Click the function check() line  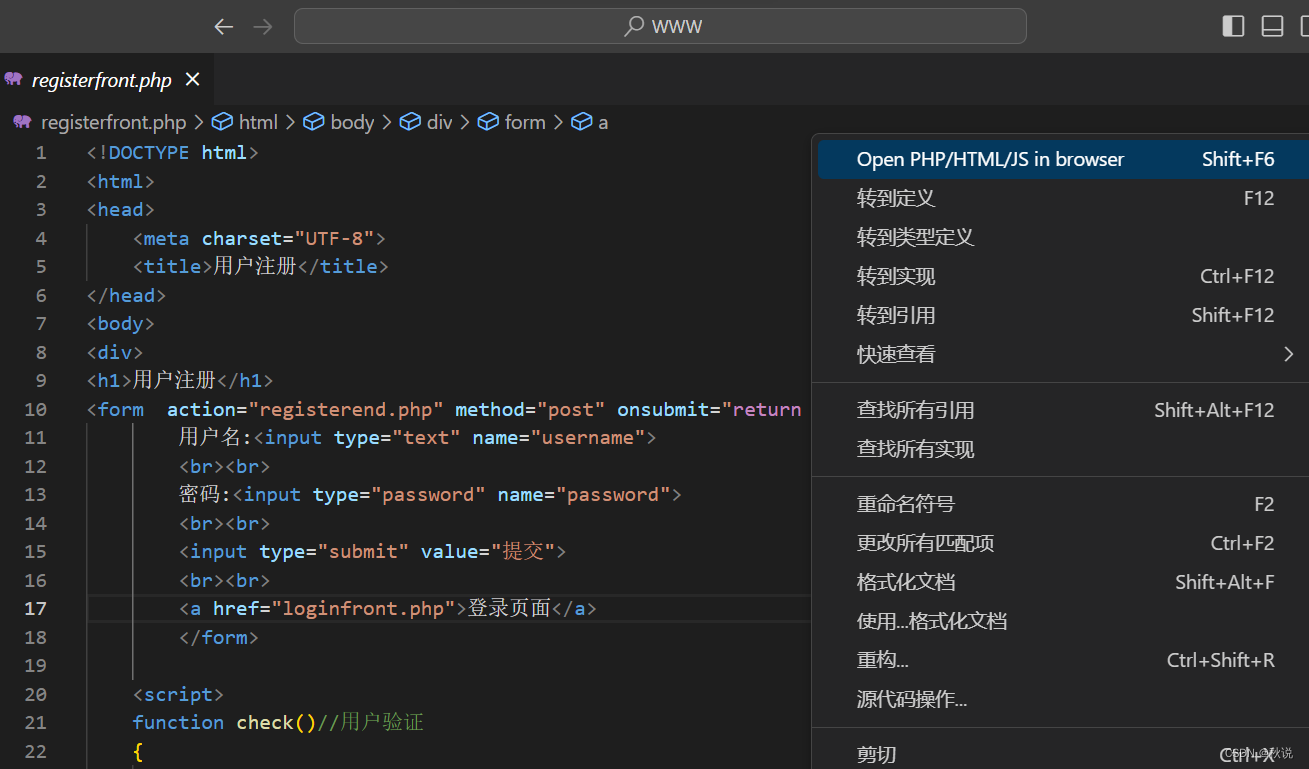tap(278, 722)
